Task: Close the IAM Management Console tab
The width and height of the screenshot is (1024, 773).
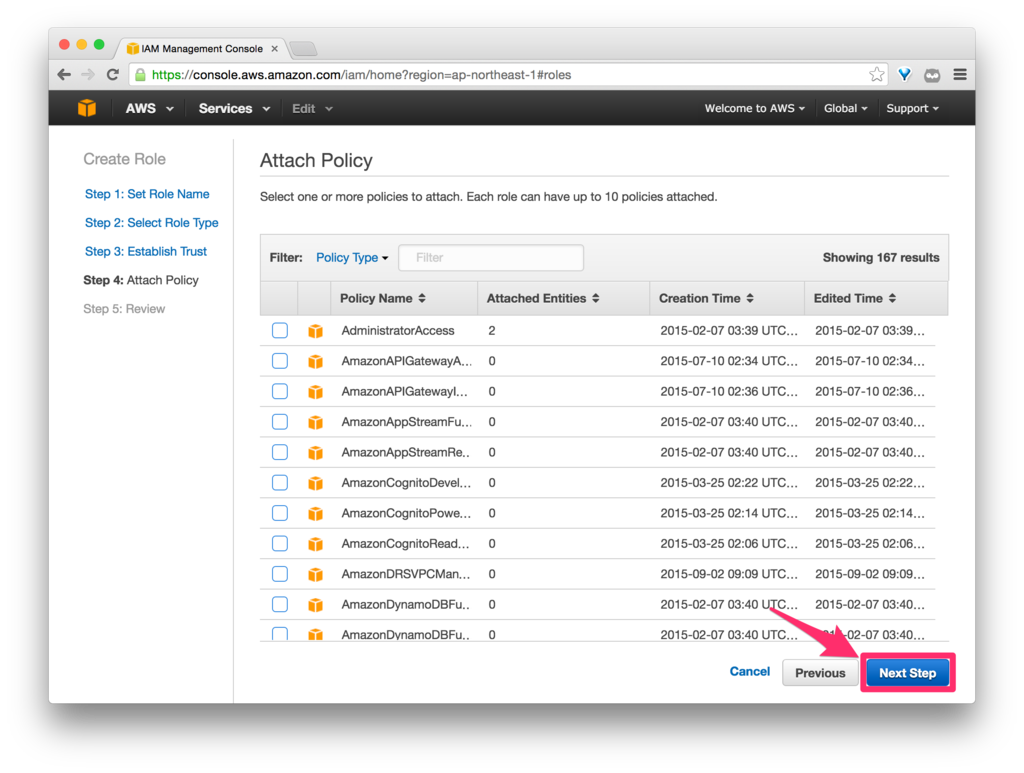Action: (x=274, y=48)
